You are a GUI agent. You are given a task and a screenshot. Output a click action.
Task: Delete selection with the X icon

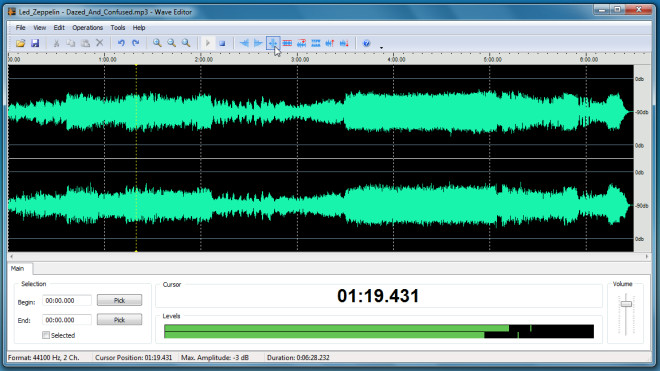tap(100, 43)
